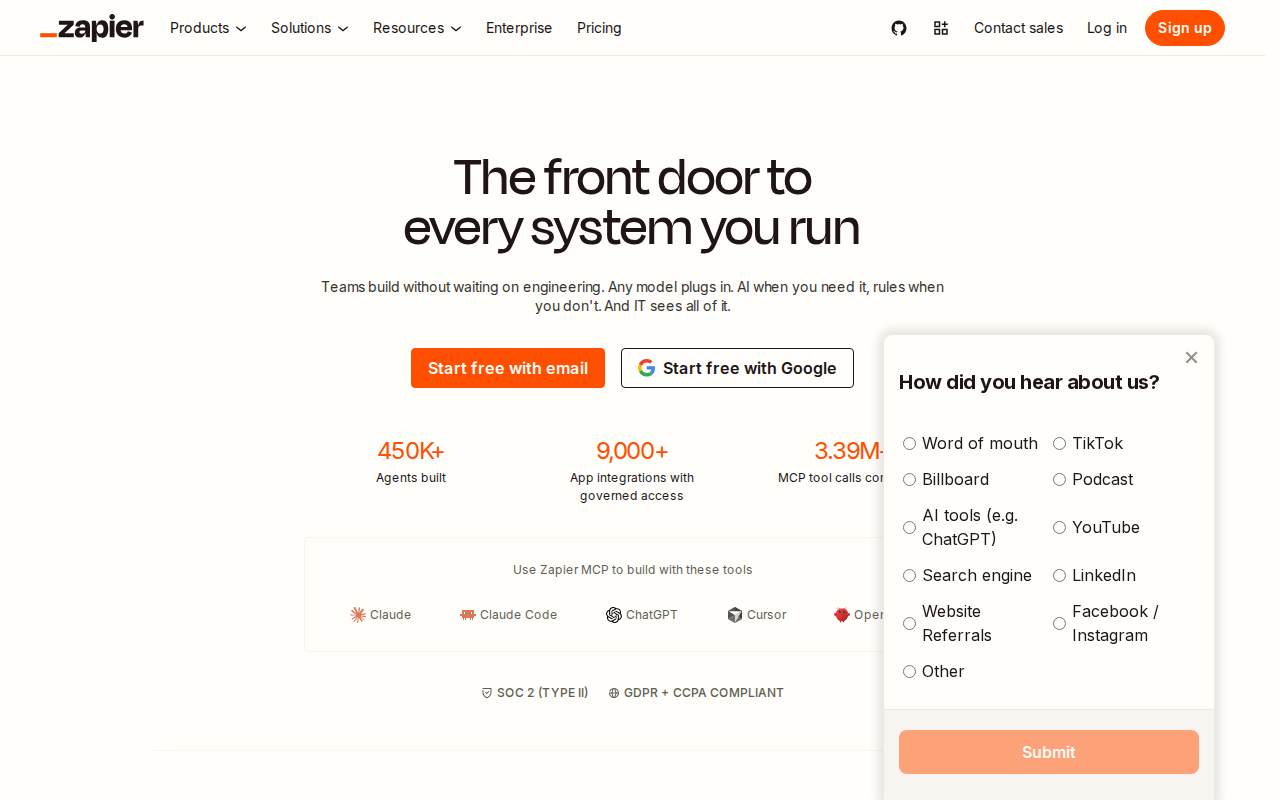Click the red logo before Open
The width and height of the screenshot is (1280, 800).
pyautogui.click(x=842, y=615)
